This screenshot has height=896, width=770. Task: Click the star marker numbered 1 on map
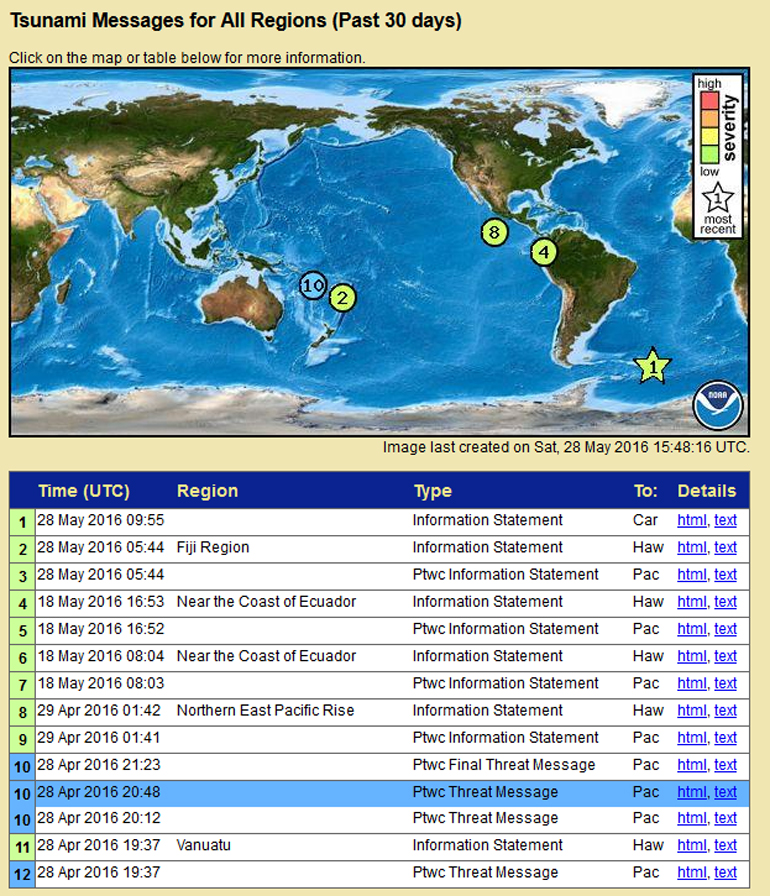(652, 367)
